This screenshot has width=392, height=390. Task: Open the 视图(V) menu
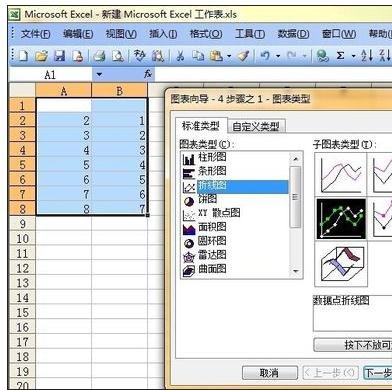[121, 34]
